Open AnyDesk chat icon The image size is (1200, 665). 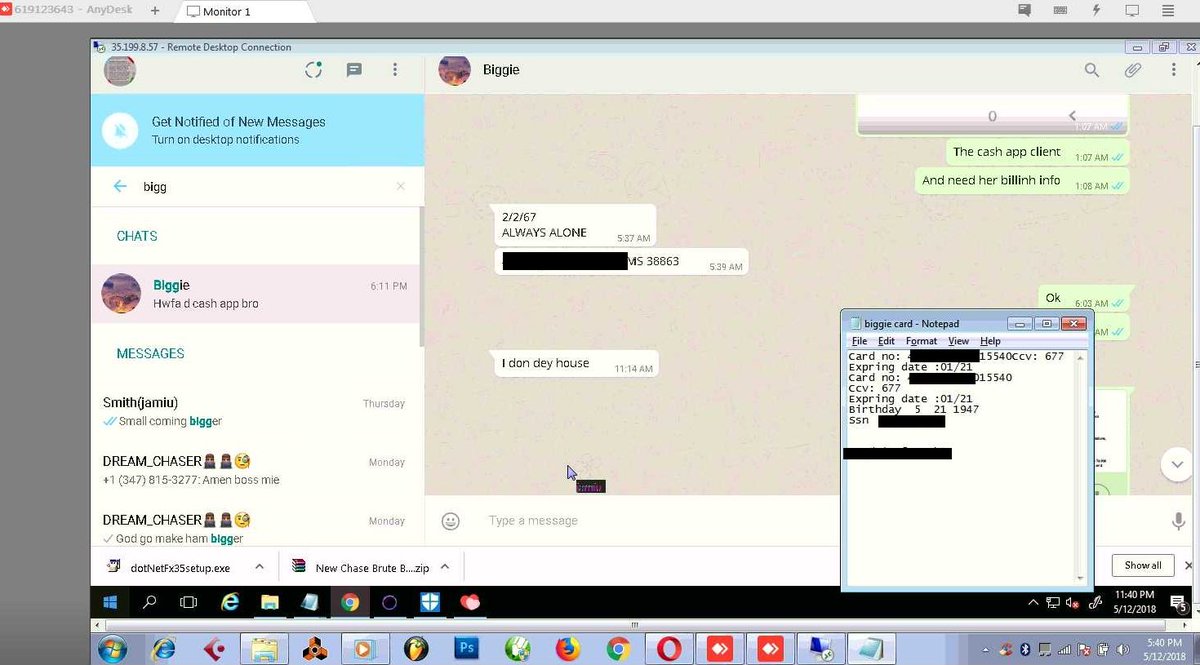tap(1024, 11)
